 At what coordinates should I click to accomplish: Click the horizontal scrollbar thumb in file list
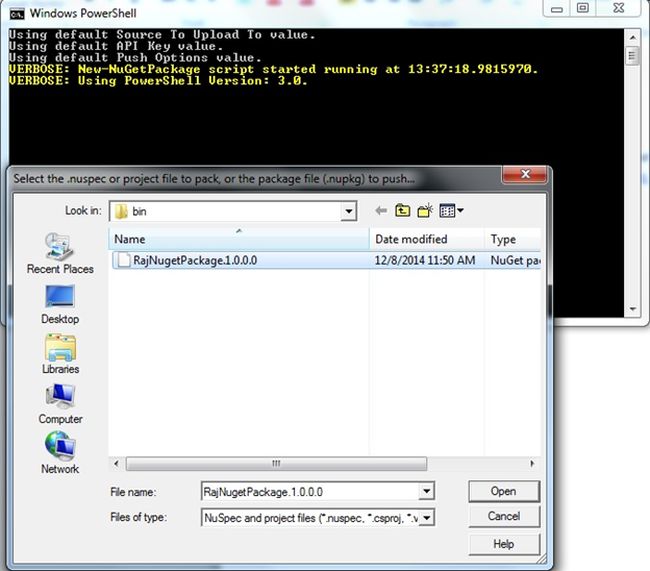point(276,464)
